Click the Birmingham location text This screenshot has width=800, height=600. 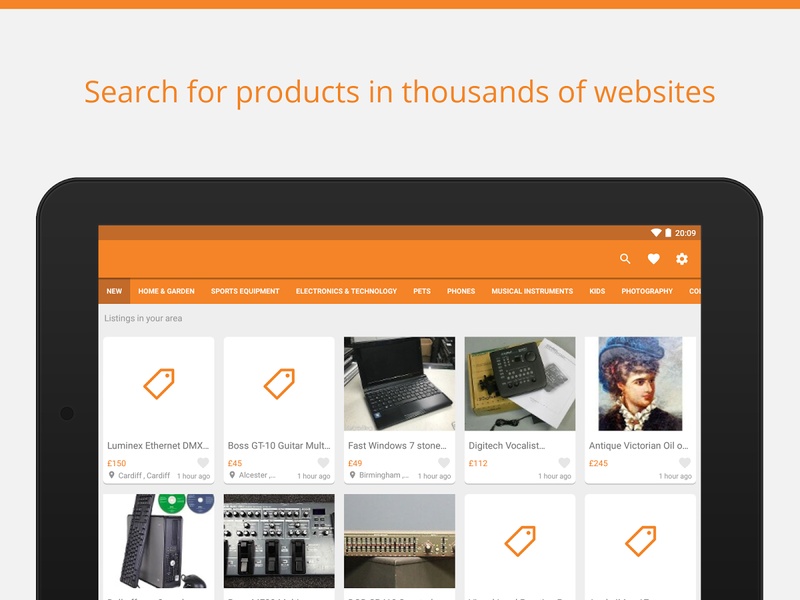coord(384,476)
